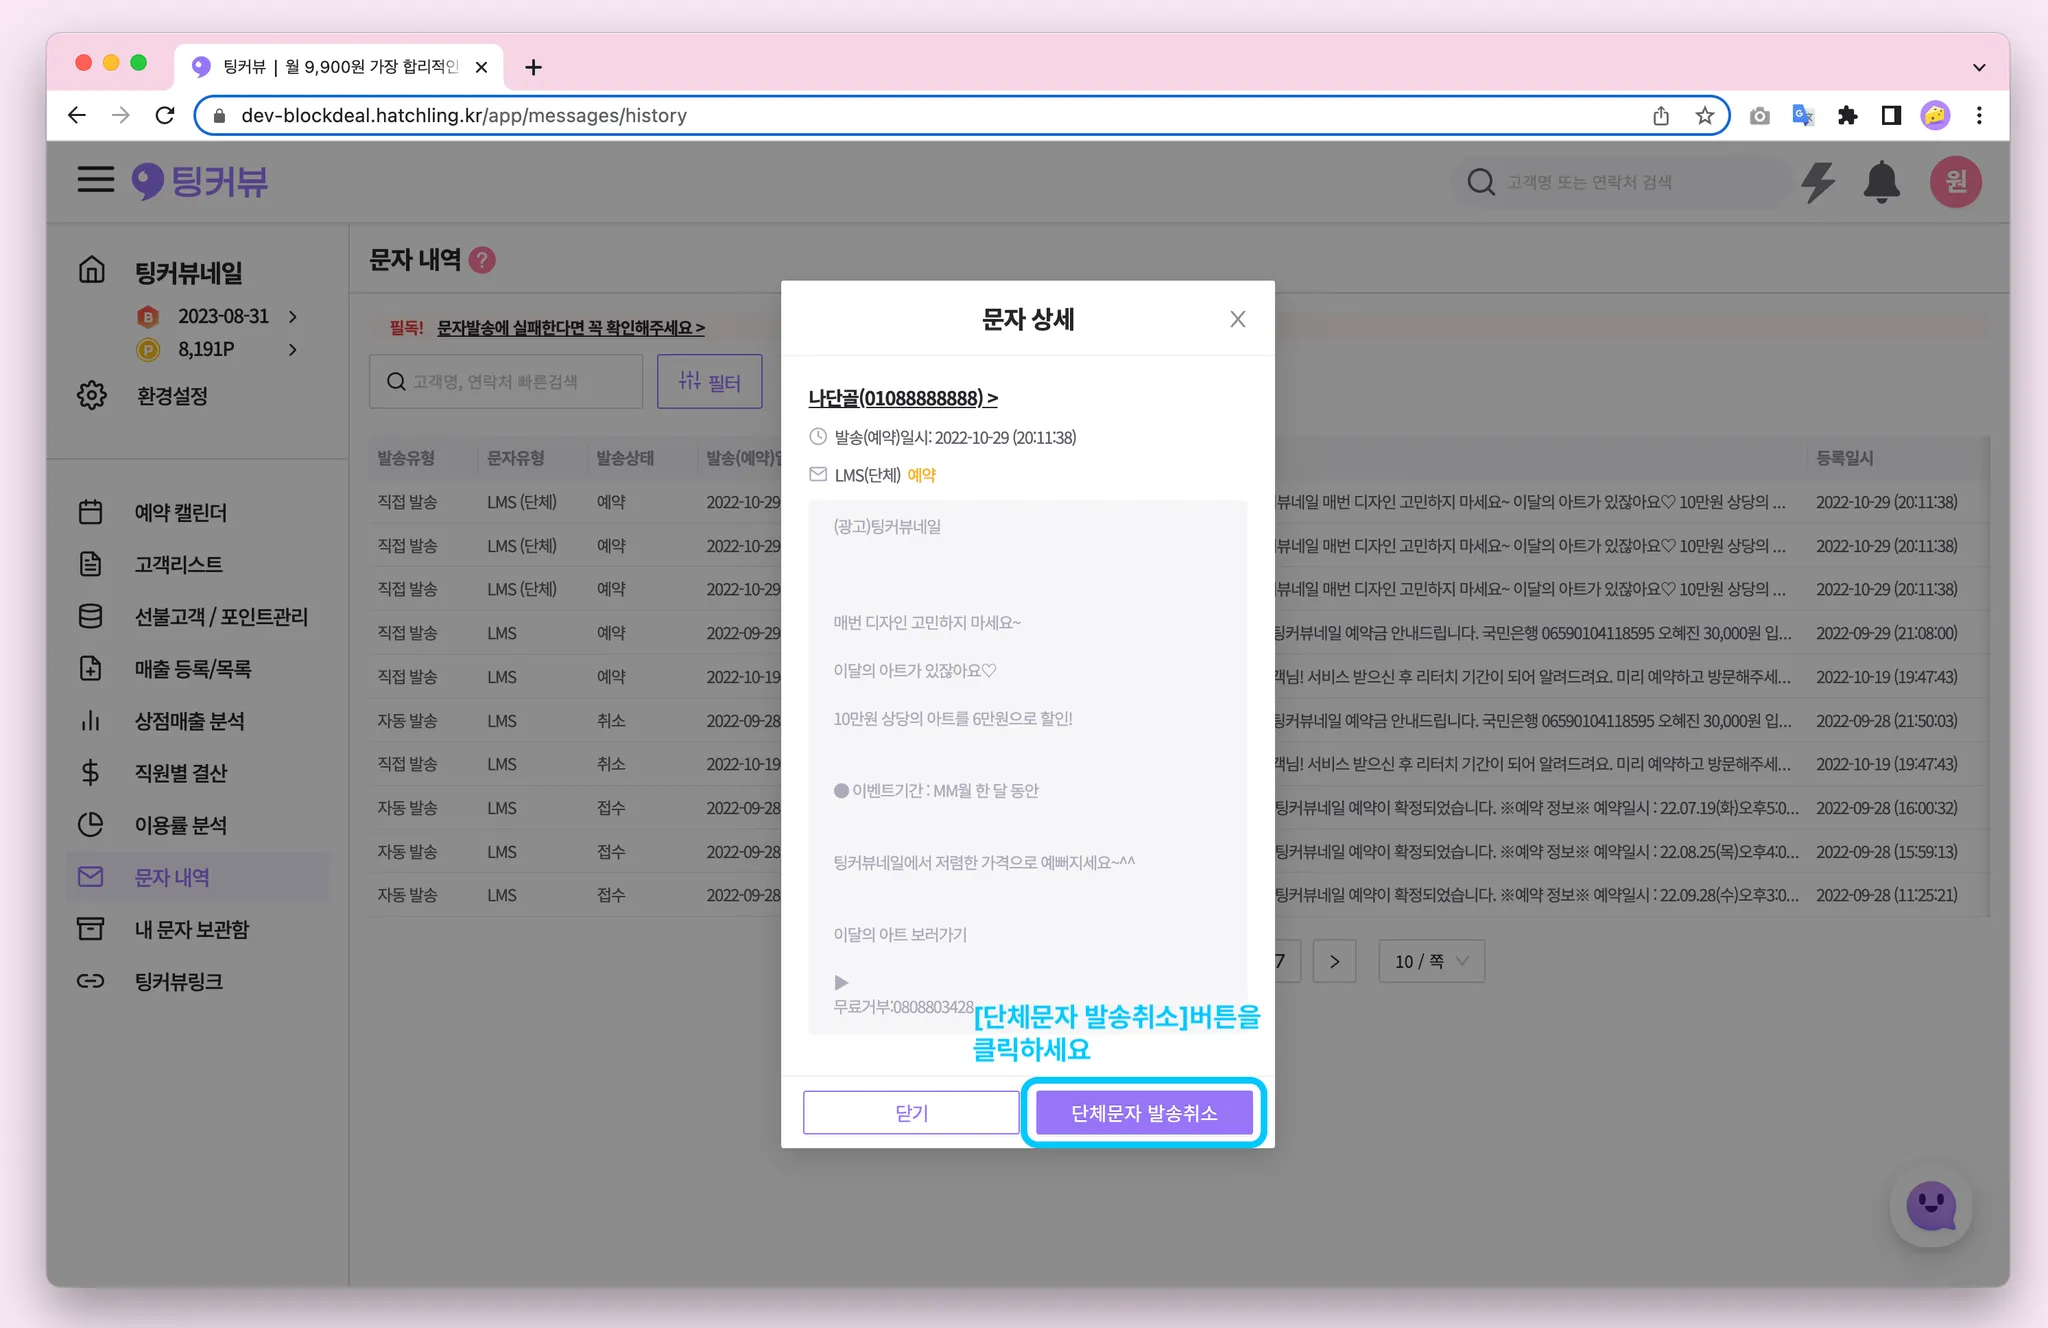Select 환경설정 in the sidebar
This screenshot has width=2048, height=1328.
(x=172, y=396)
